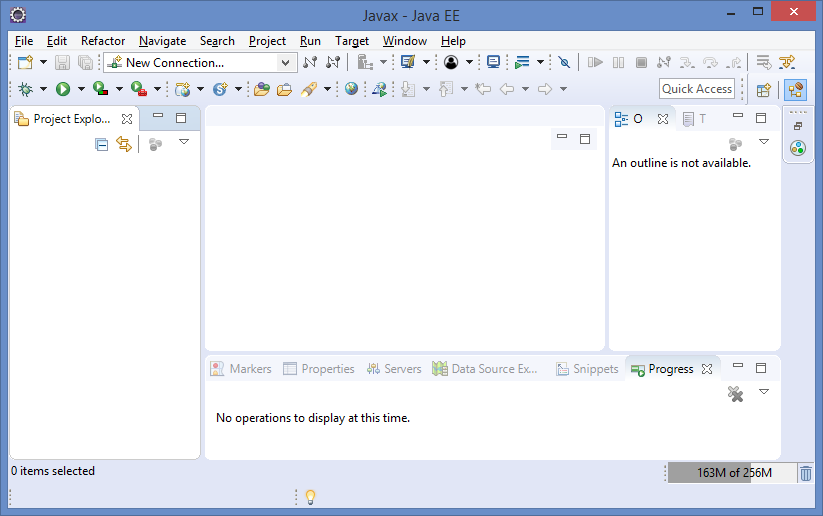
Task: Click the Open Perspective icon
Action: coord(764,89)
